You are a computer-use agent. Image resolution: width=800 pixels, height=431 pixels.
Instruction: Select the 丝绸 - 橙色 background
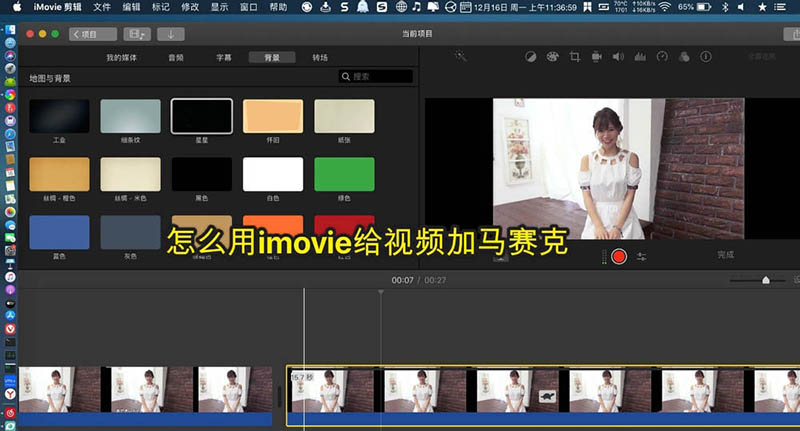point(59,174)
